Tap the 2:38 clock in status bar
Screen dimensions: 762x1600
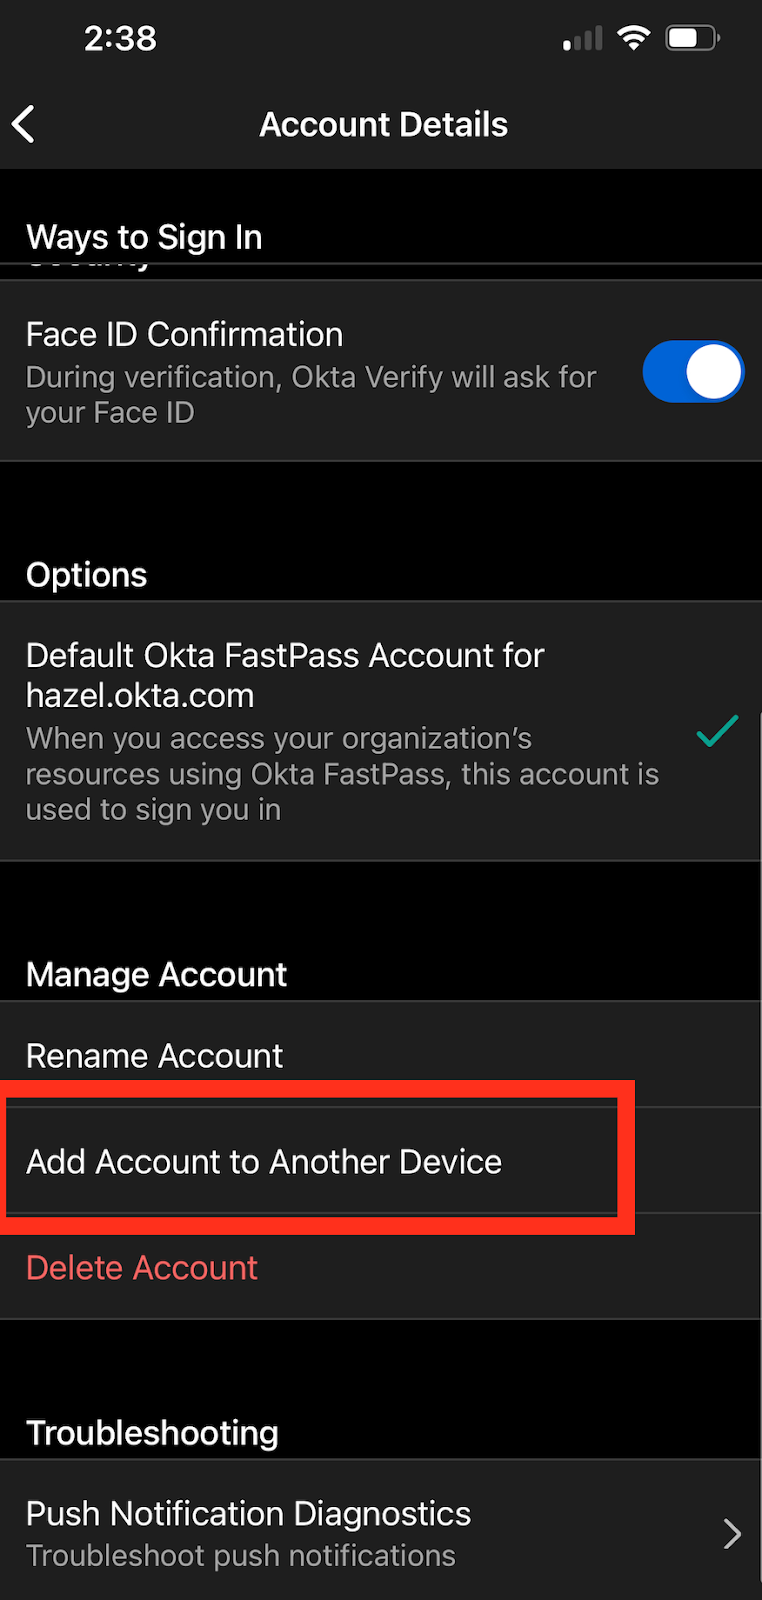click(120, 38)
